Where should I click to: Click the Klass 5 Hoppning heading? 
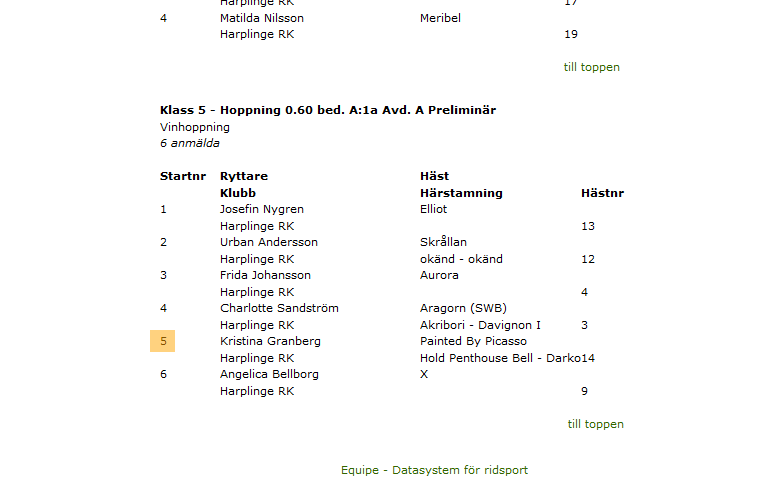pyautogui.click(x=328, y=110)
